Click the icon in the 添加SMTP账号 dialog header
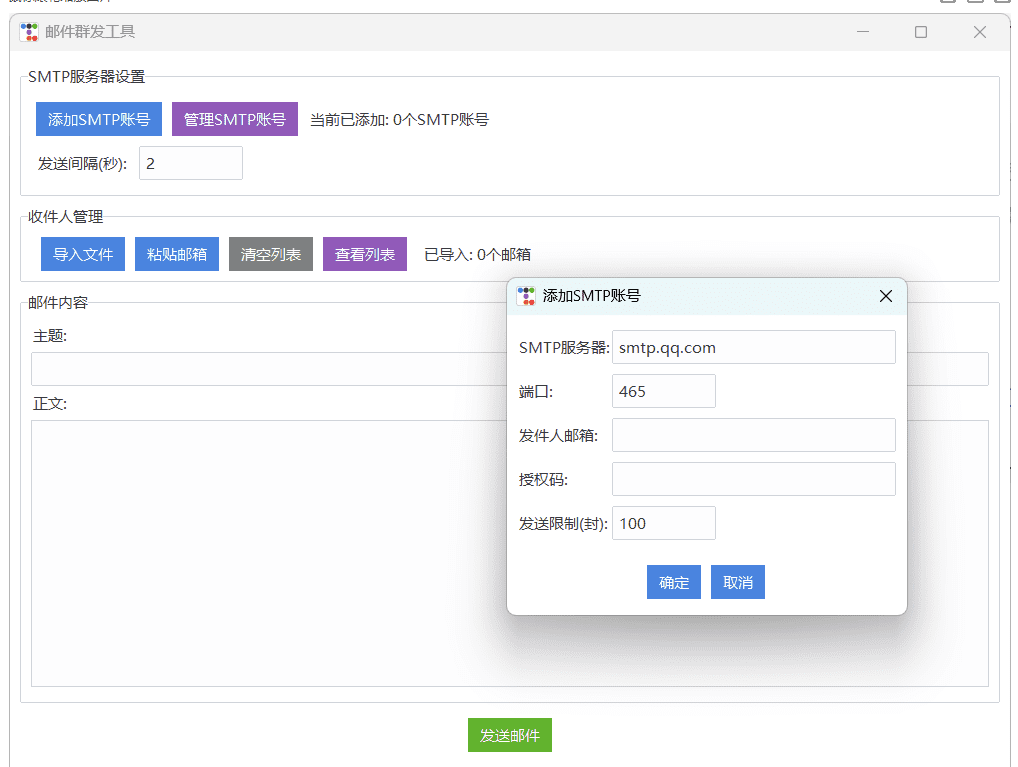The image size is (1018, 767). (x=527, y=296)
